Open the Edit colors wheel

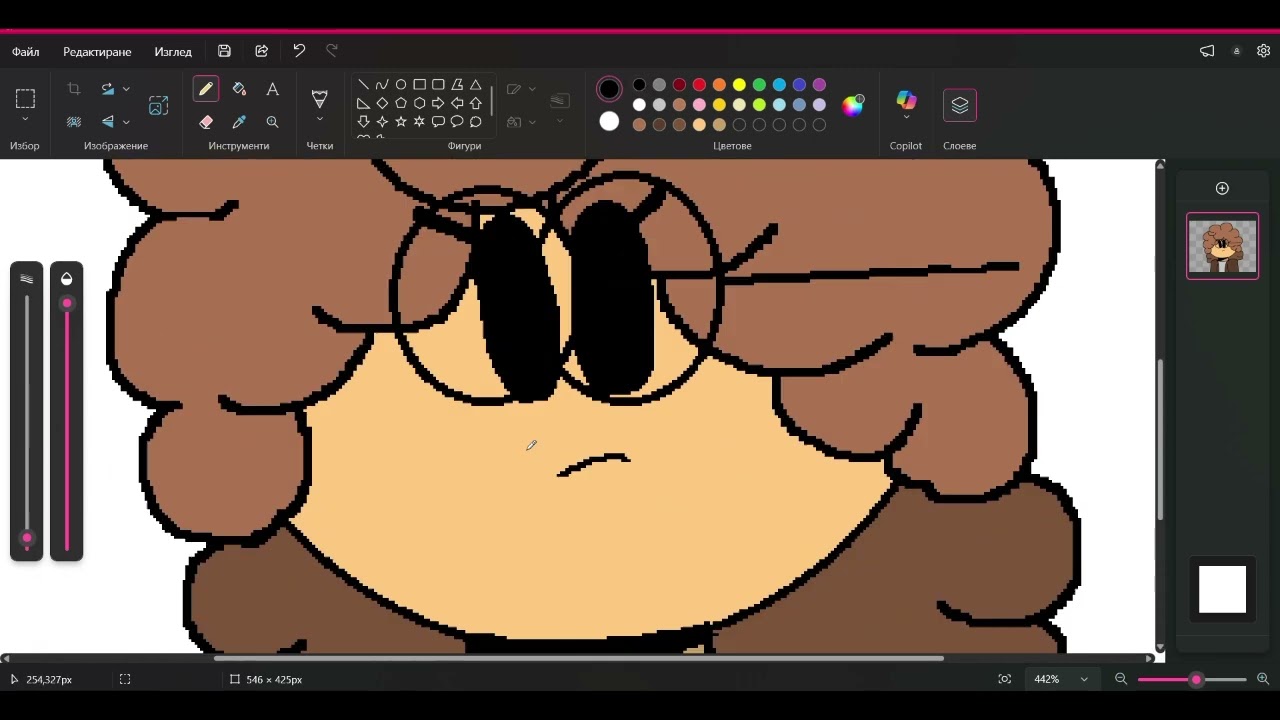(x=852, y=106)
